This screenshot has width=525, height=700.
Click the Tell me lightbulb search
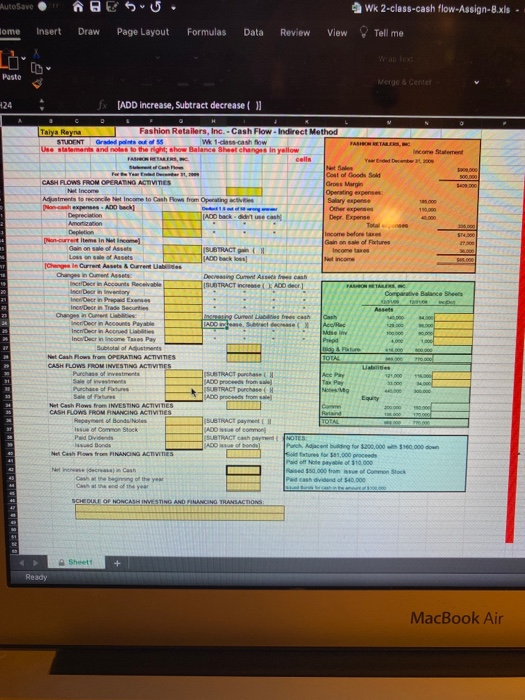[x=382, y=33]
